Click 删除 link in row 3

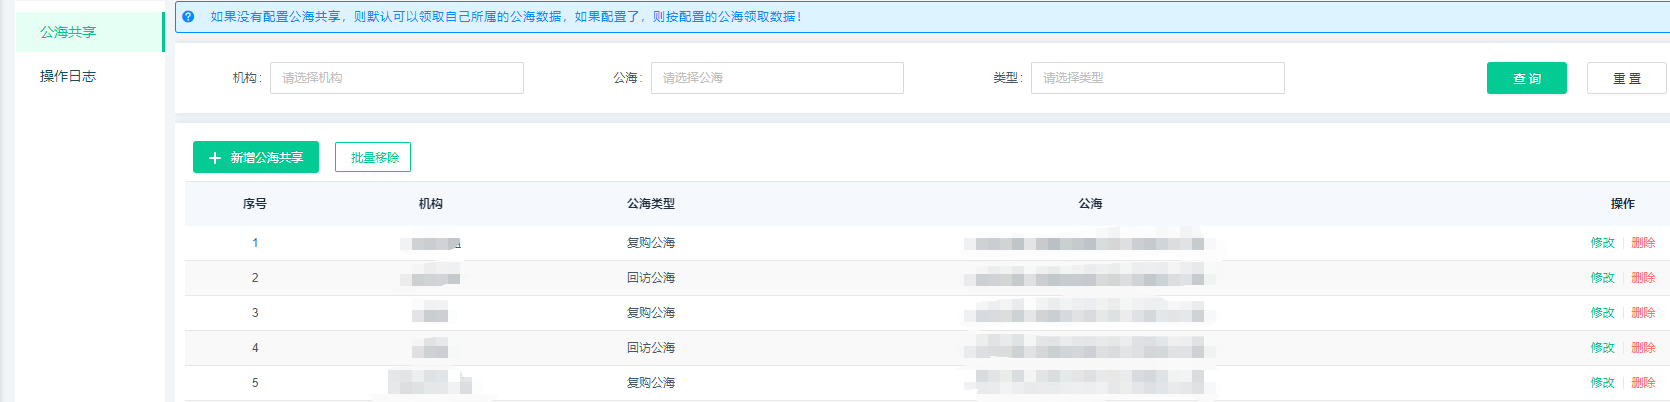click(1643, 313)
